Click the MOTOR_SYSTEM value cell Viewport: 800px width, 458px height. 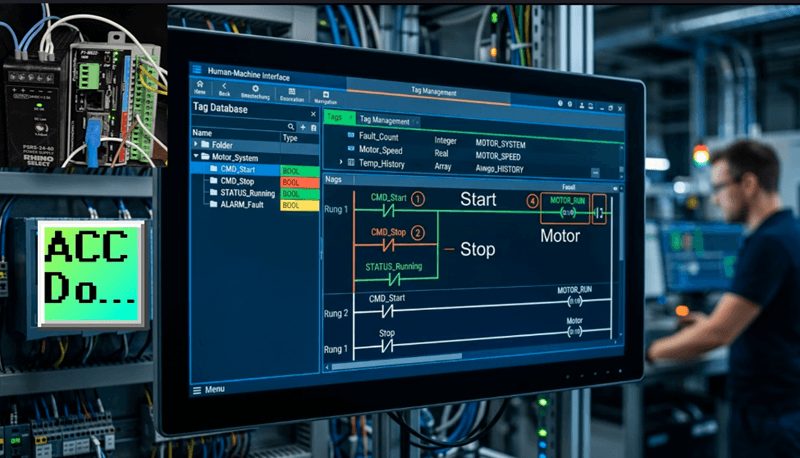point(501,144)
